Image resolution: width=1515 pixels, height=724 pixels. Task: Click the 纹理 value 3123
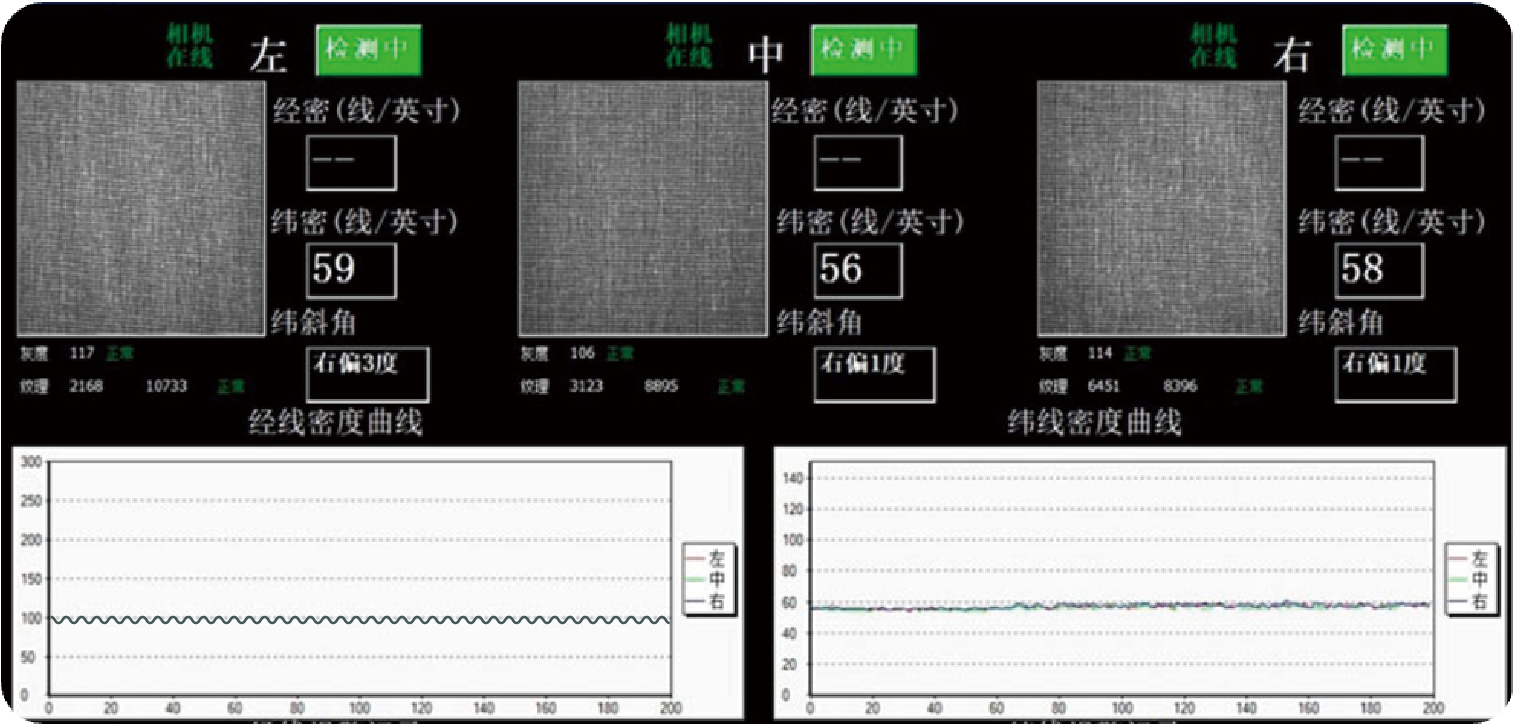[586, 386]
